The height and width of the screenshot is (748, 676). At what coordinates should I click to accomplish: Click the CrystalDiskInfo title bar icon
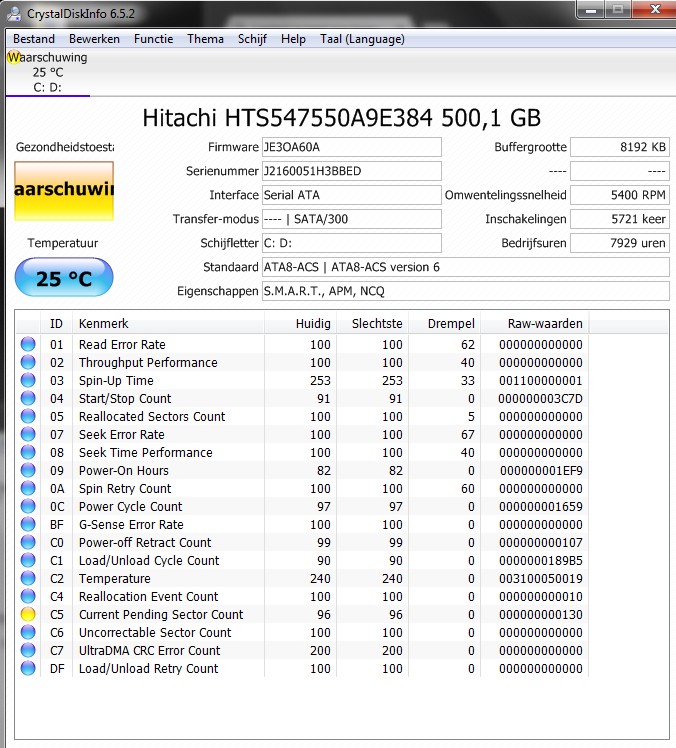click(14, 13)
